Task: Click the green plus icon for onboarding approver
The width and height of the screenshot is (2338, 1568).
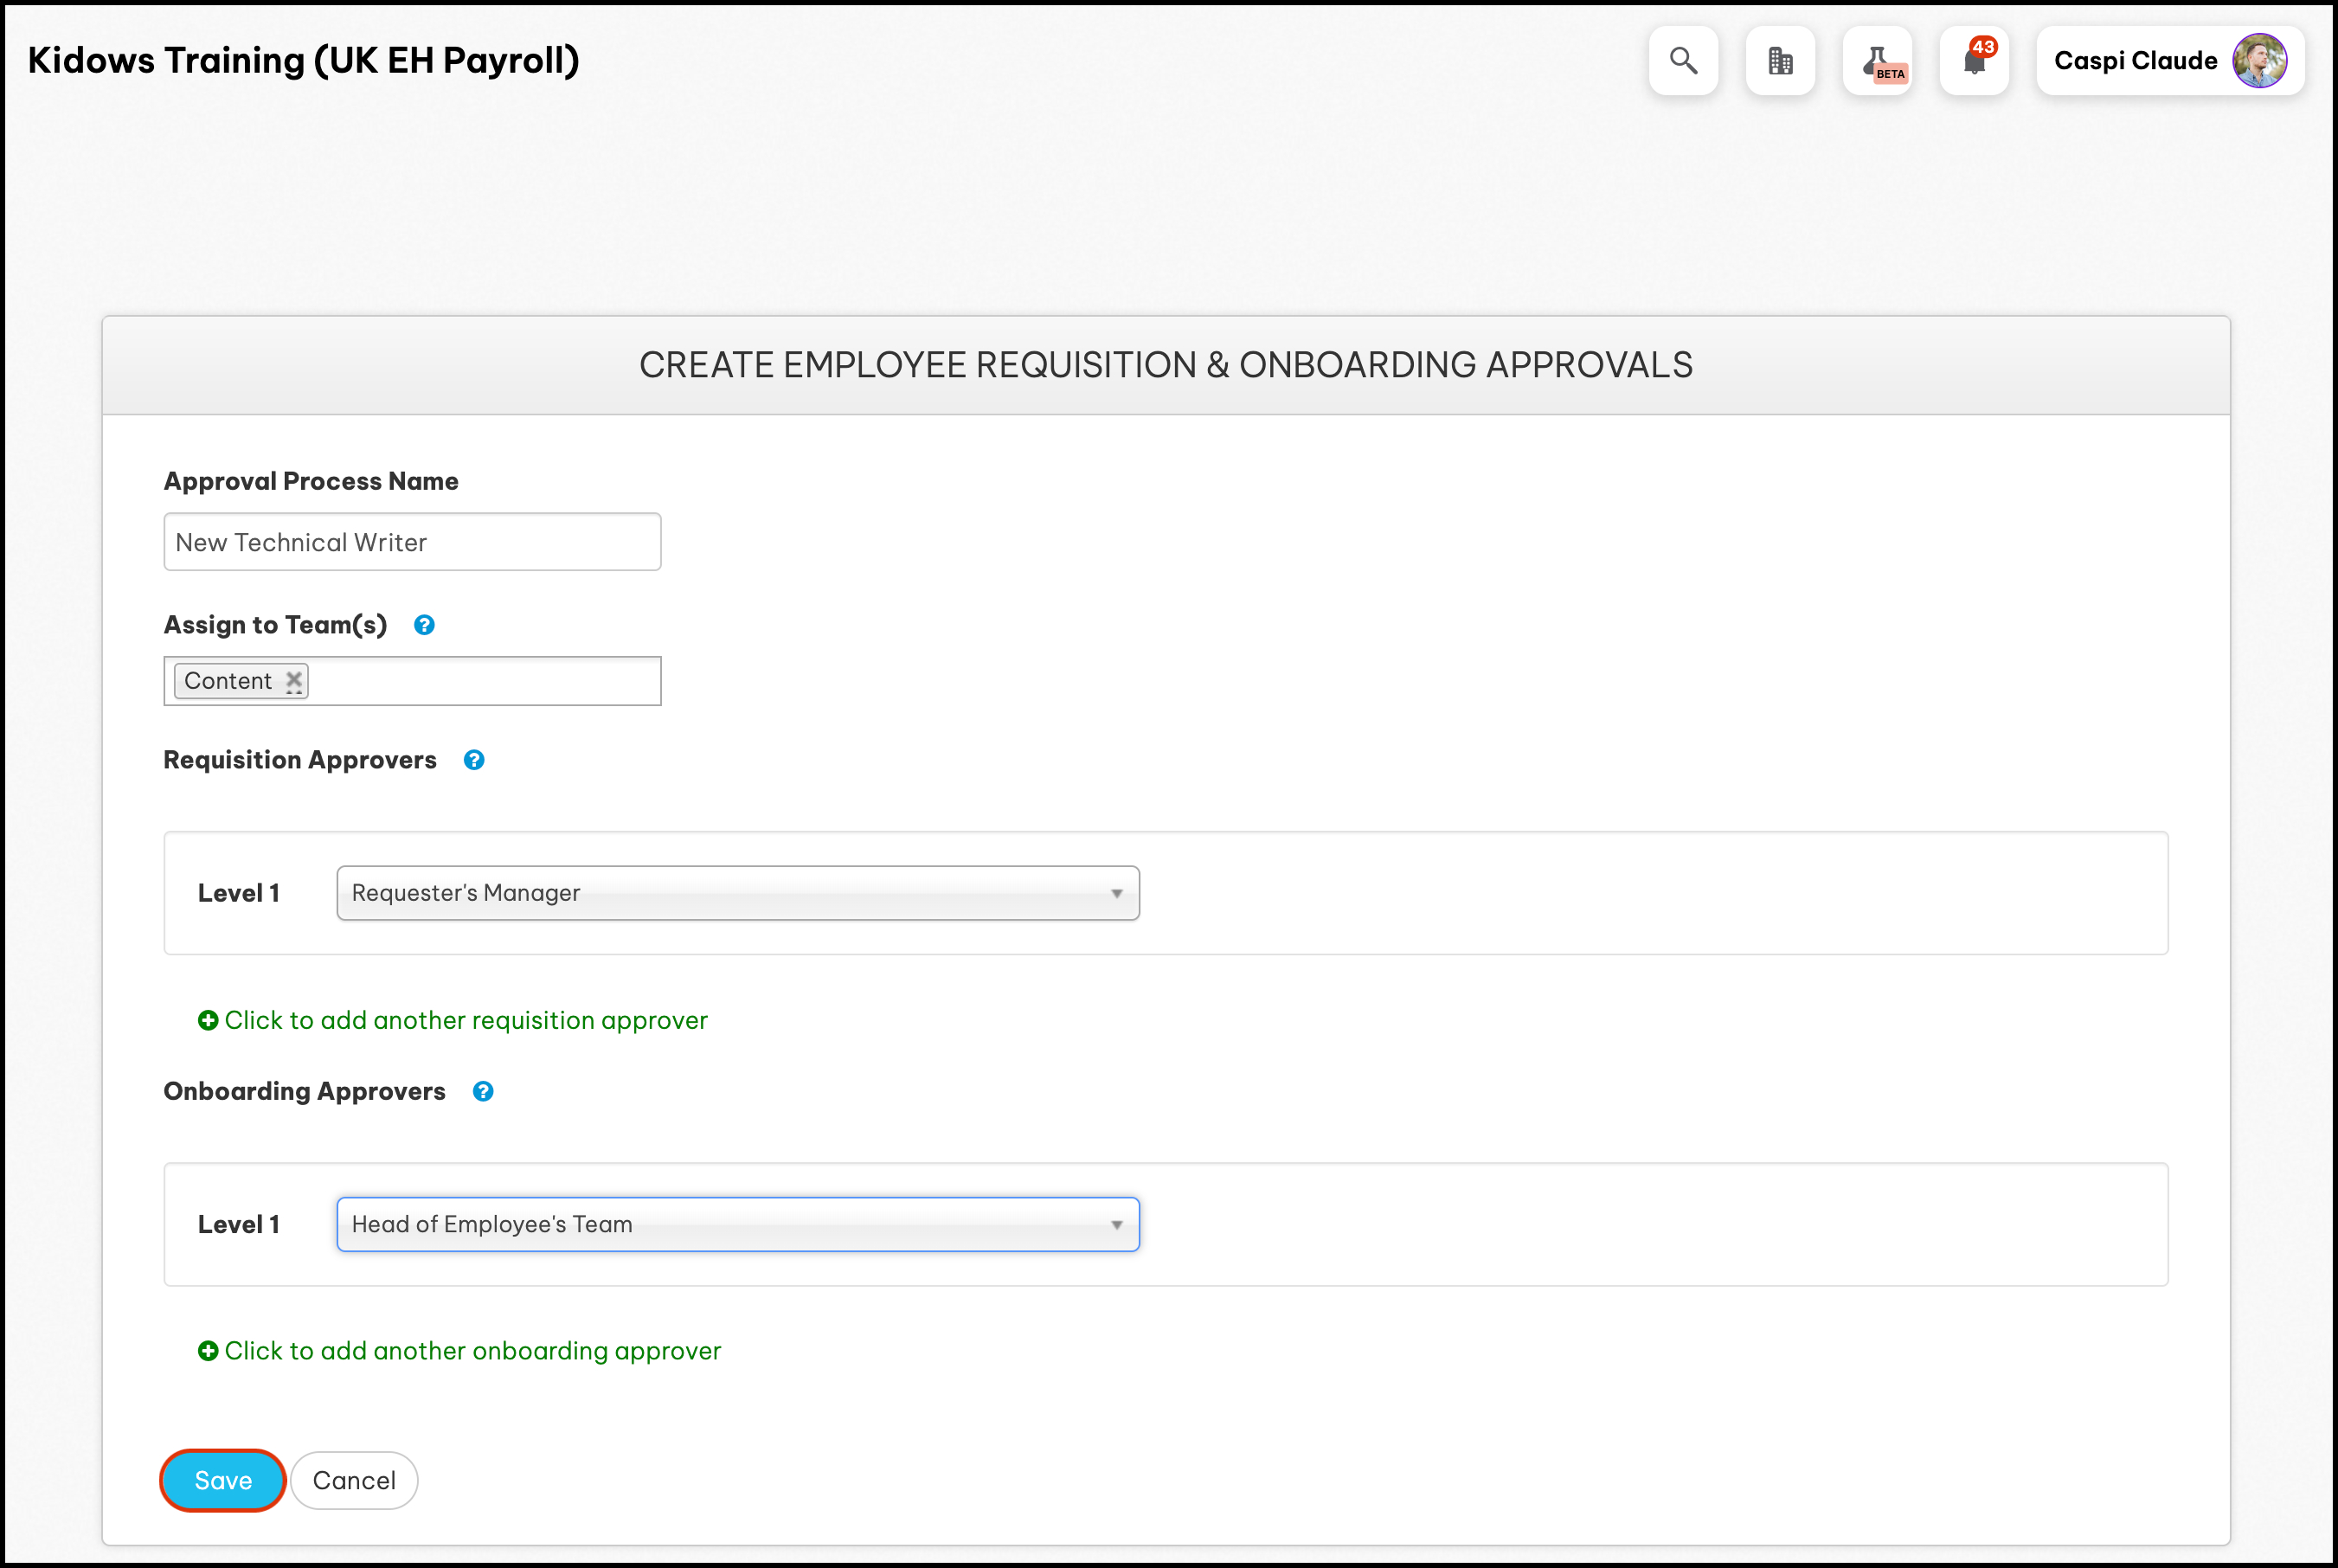Action: tap(208, 1351)
